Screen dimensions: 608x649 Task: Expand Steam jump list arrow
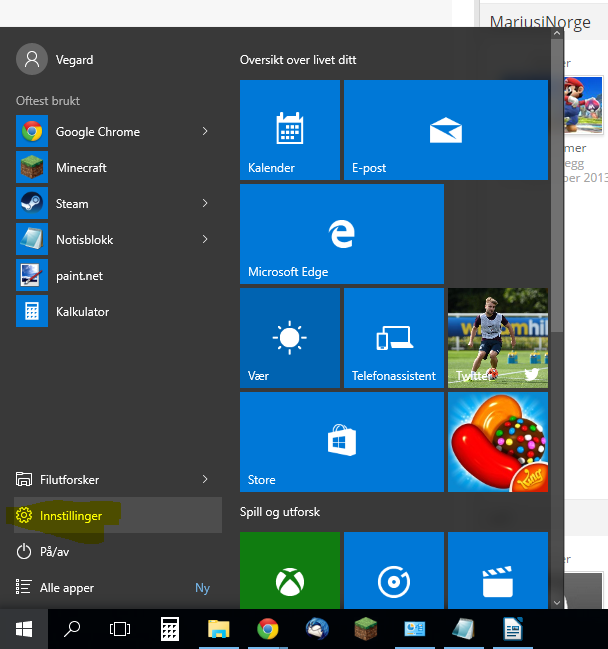[x=205, y=203]
